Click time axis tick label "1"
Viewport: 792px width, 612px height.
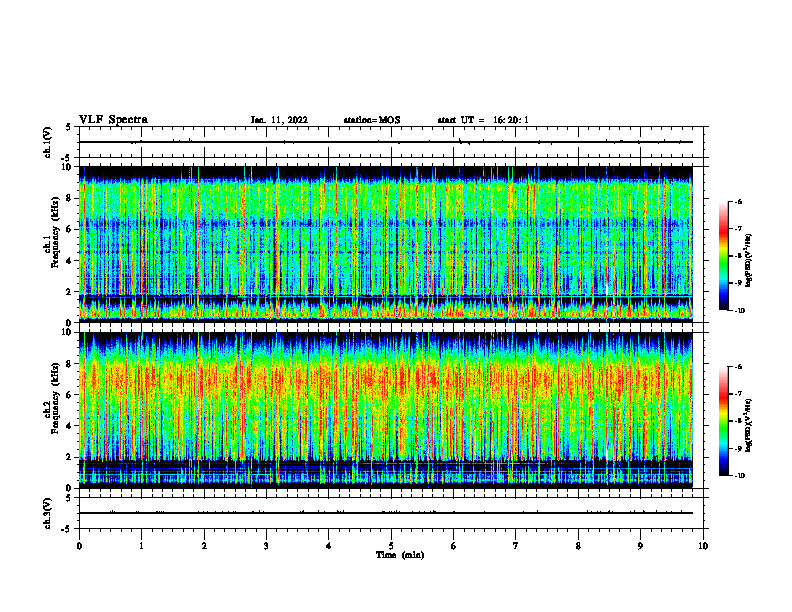pos(141,546)
